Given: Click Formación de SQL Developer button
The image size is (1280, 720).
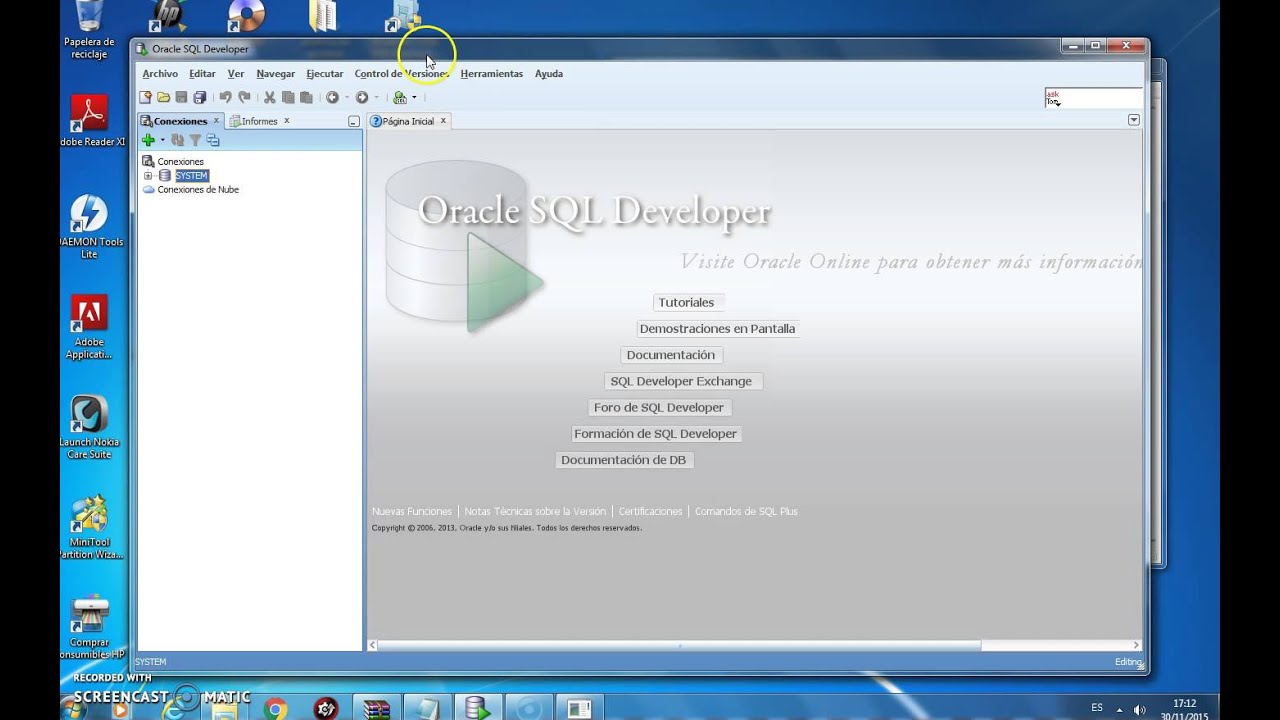Looking at the screenshot, I should coord(656,434).
